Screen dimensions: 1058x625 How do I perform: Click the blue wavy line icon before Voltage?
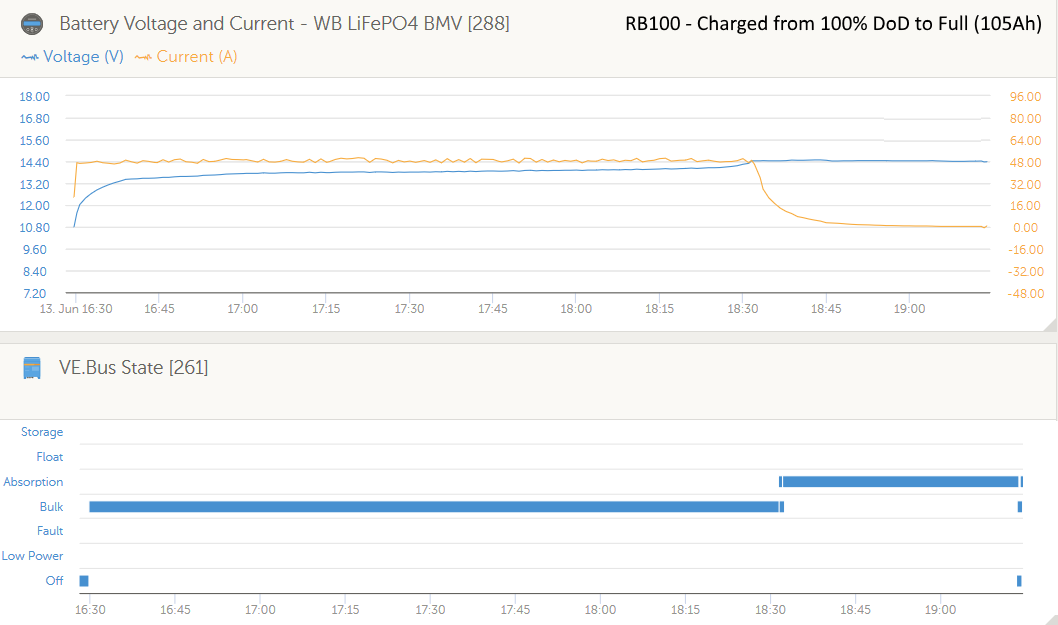(30, 57)
